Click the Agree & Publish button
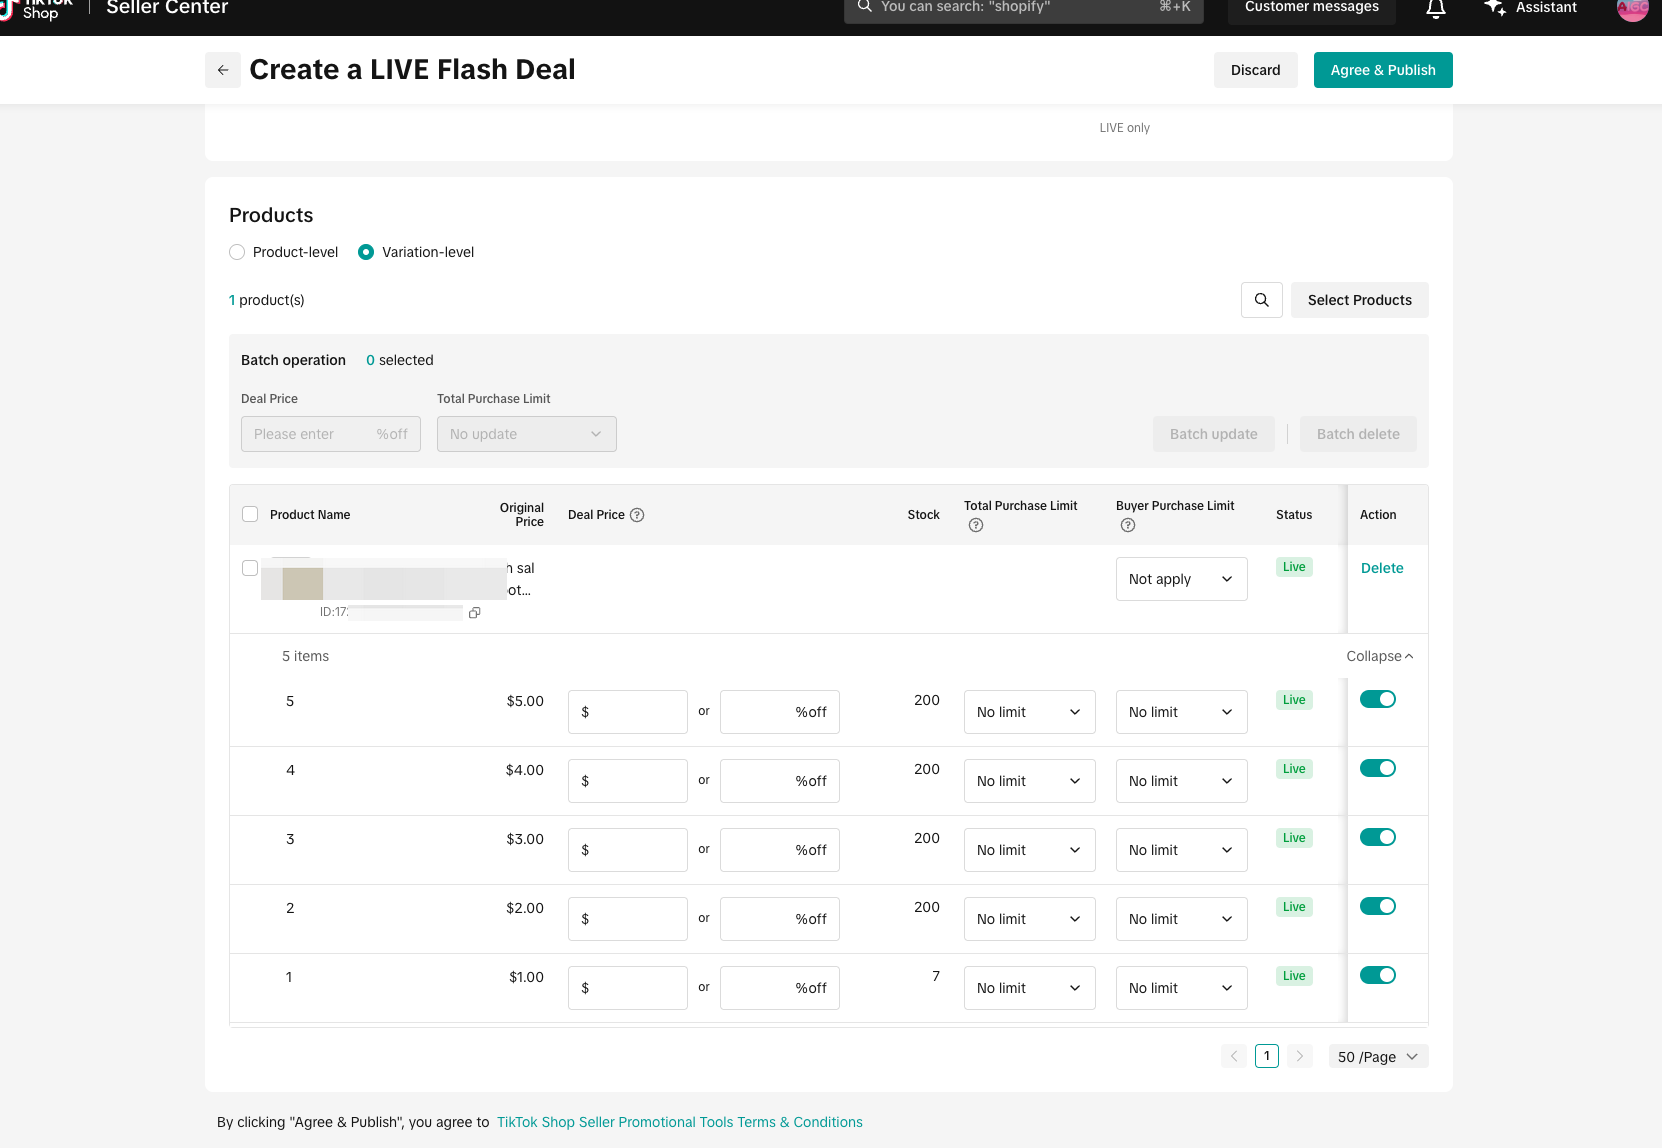This screenshot has width=1662, height=1148. [1382, 70]
